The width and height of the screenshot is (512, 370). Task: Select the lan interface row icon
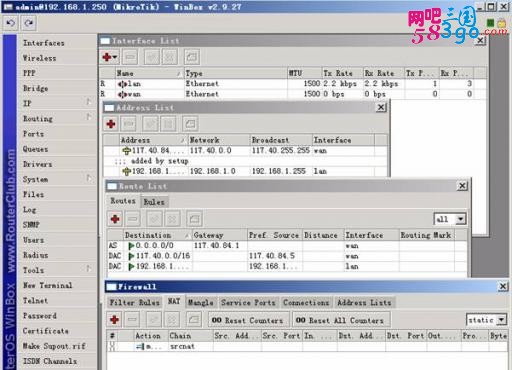[122, 84]
